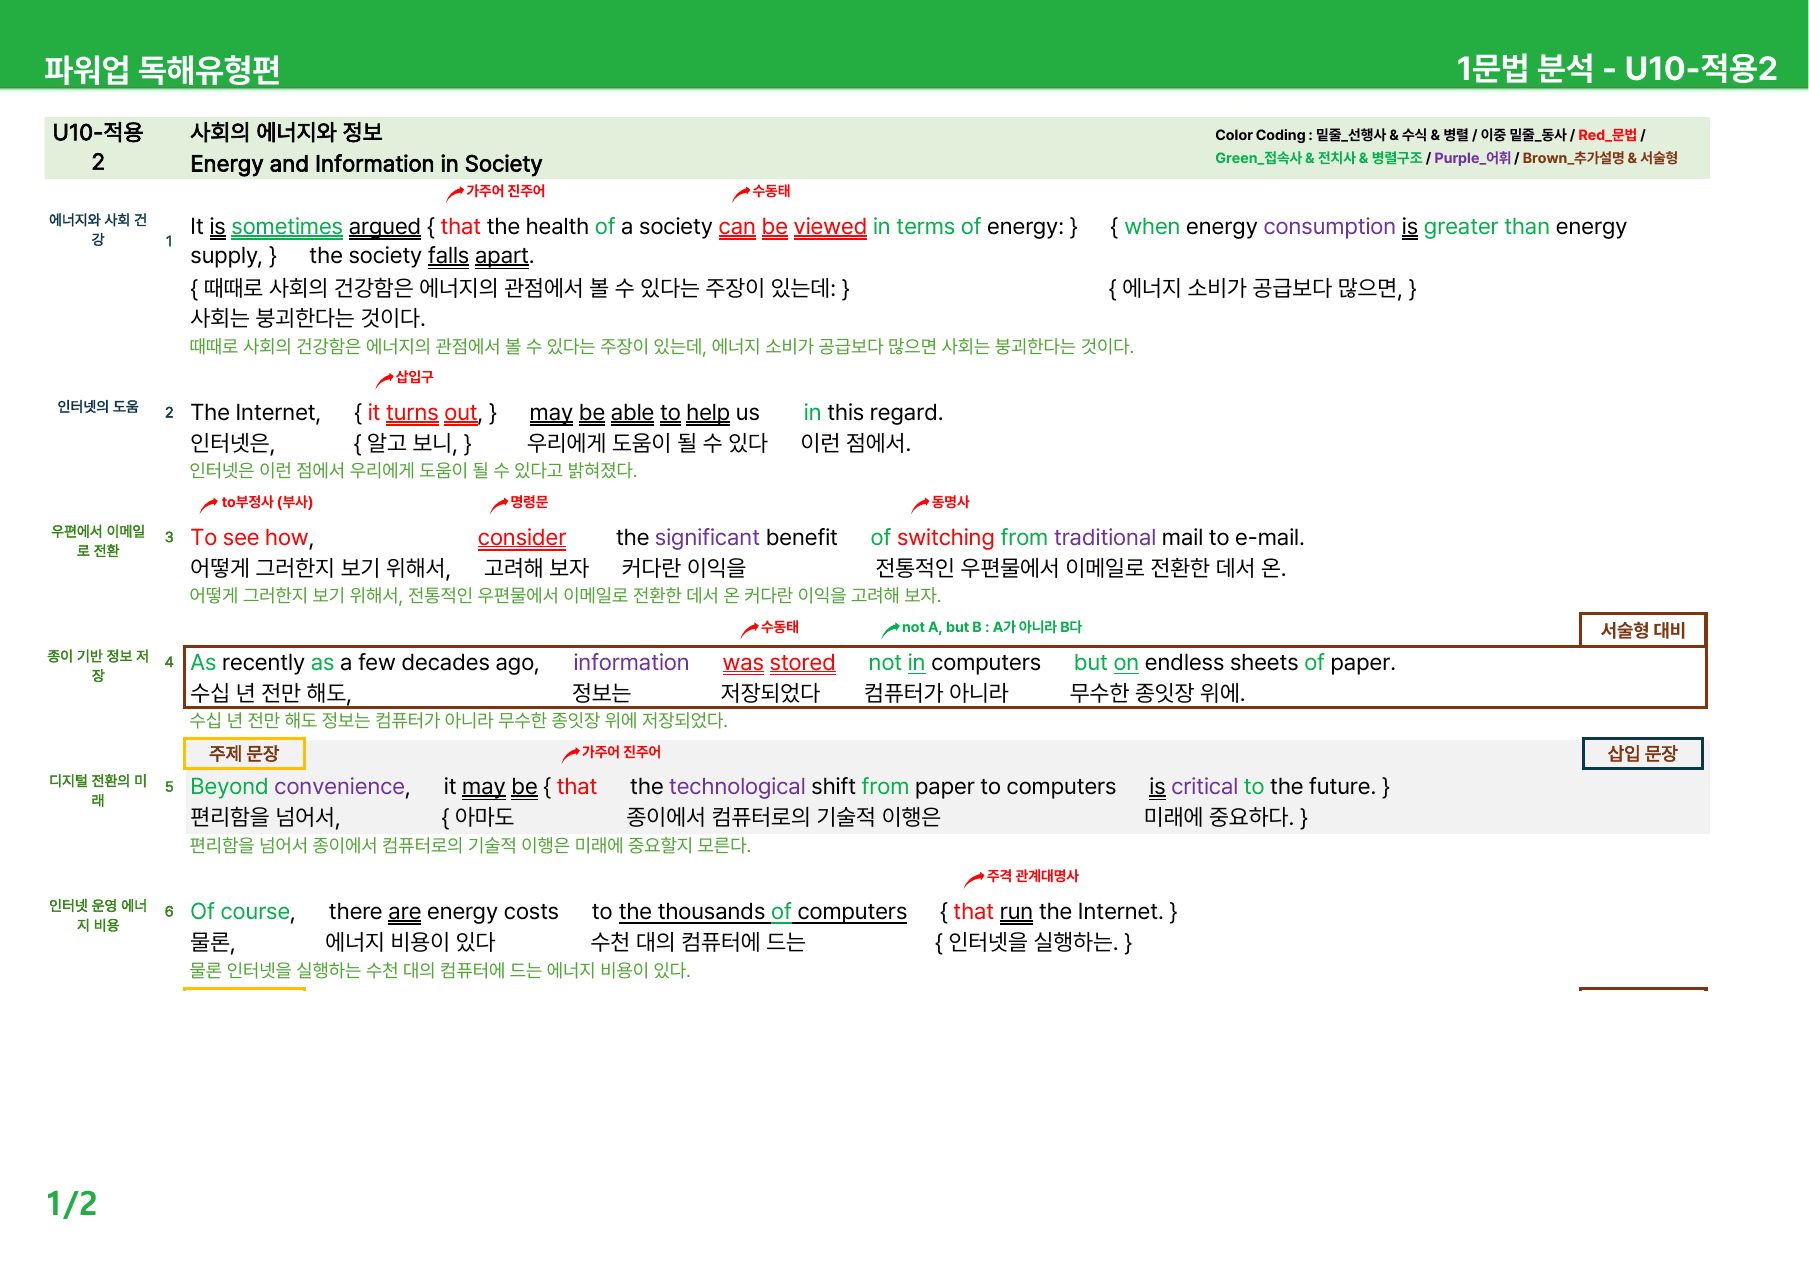Click the sentence number 5
Screen dimensions: 1809x1279
(x=169, y=786)
